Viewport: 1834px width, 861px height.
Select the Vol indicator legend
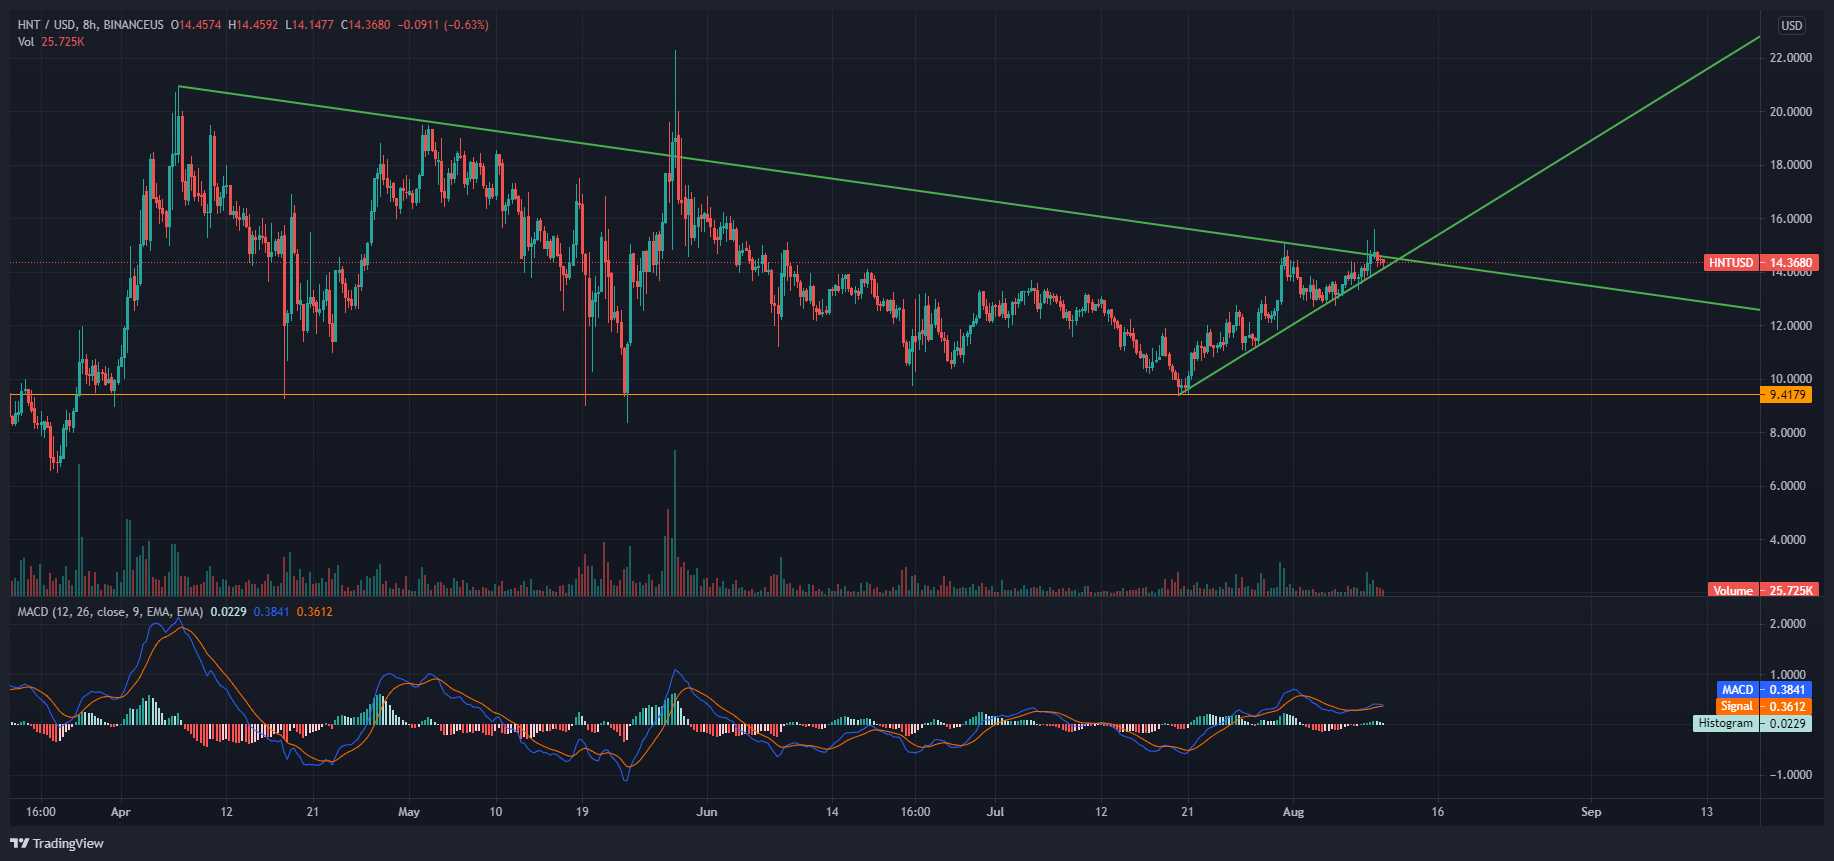click(26, 42)
